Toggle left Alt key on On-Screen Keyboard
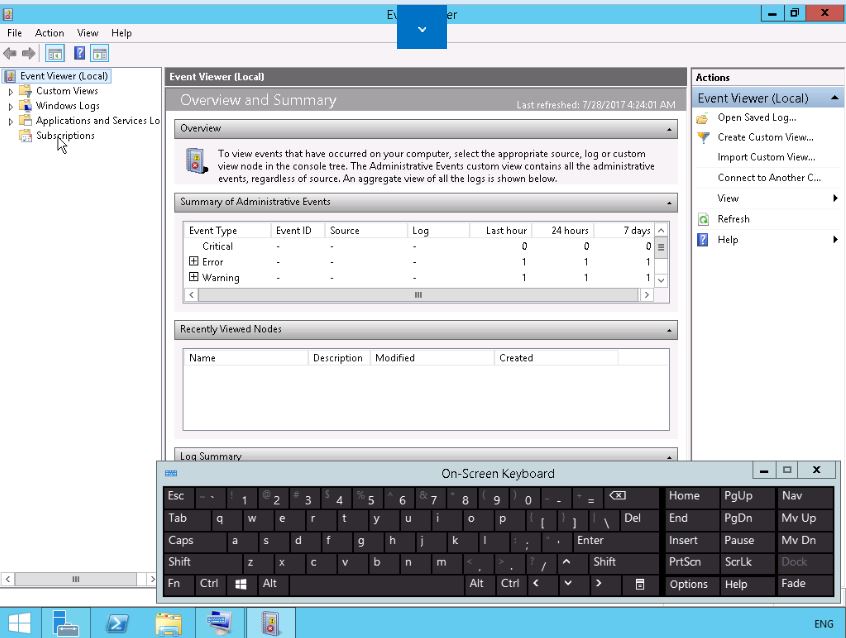Image resolution: width=846 pixels, height=638 pixels. [x=272, y=584]
